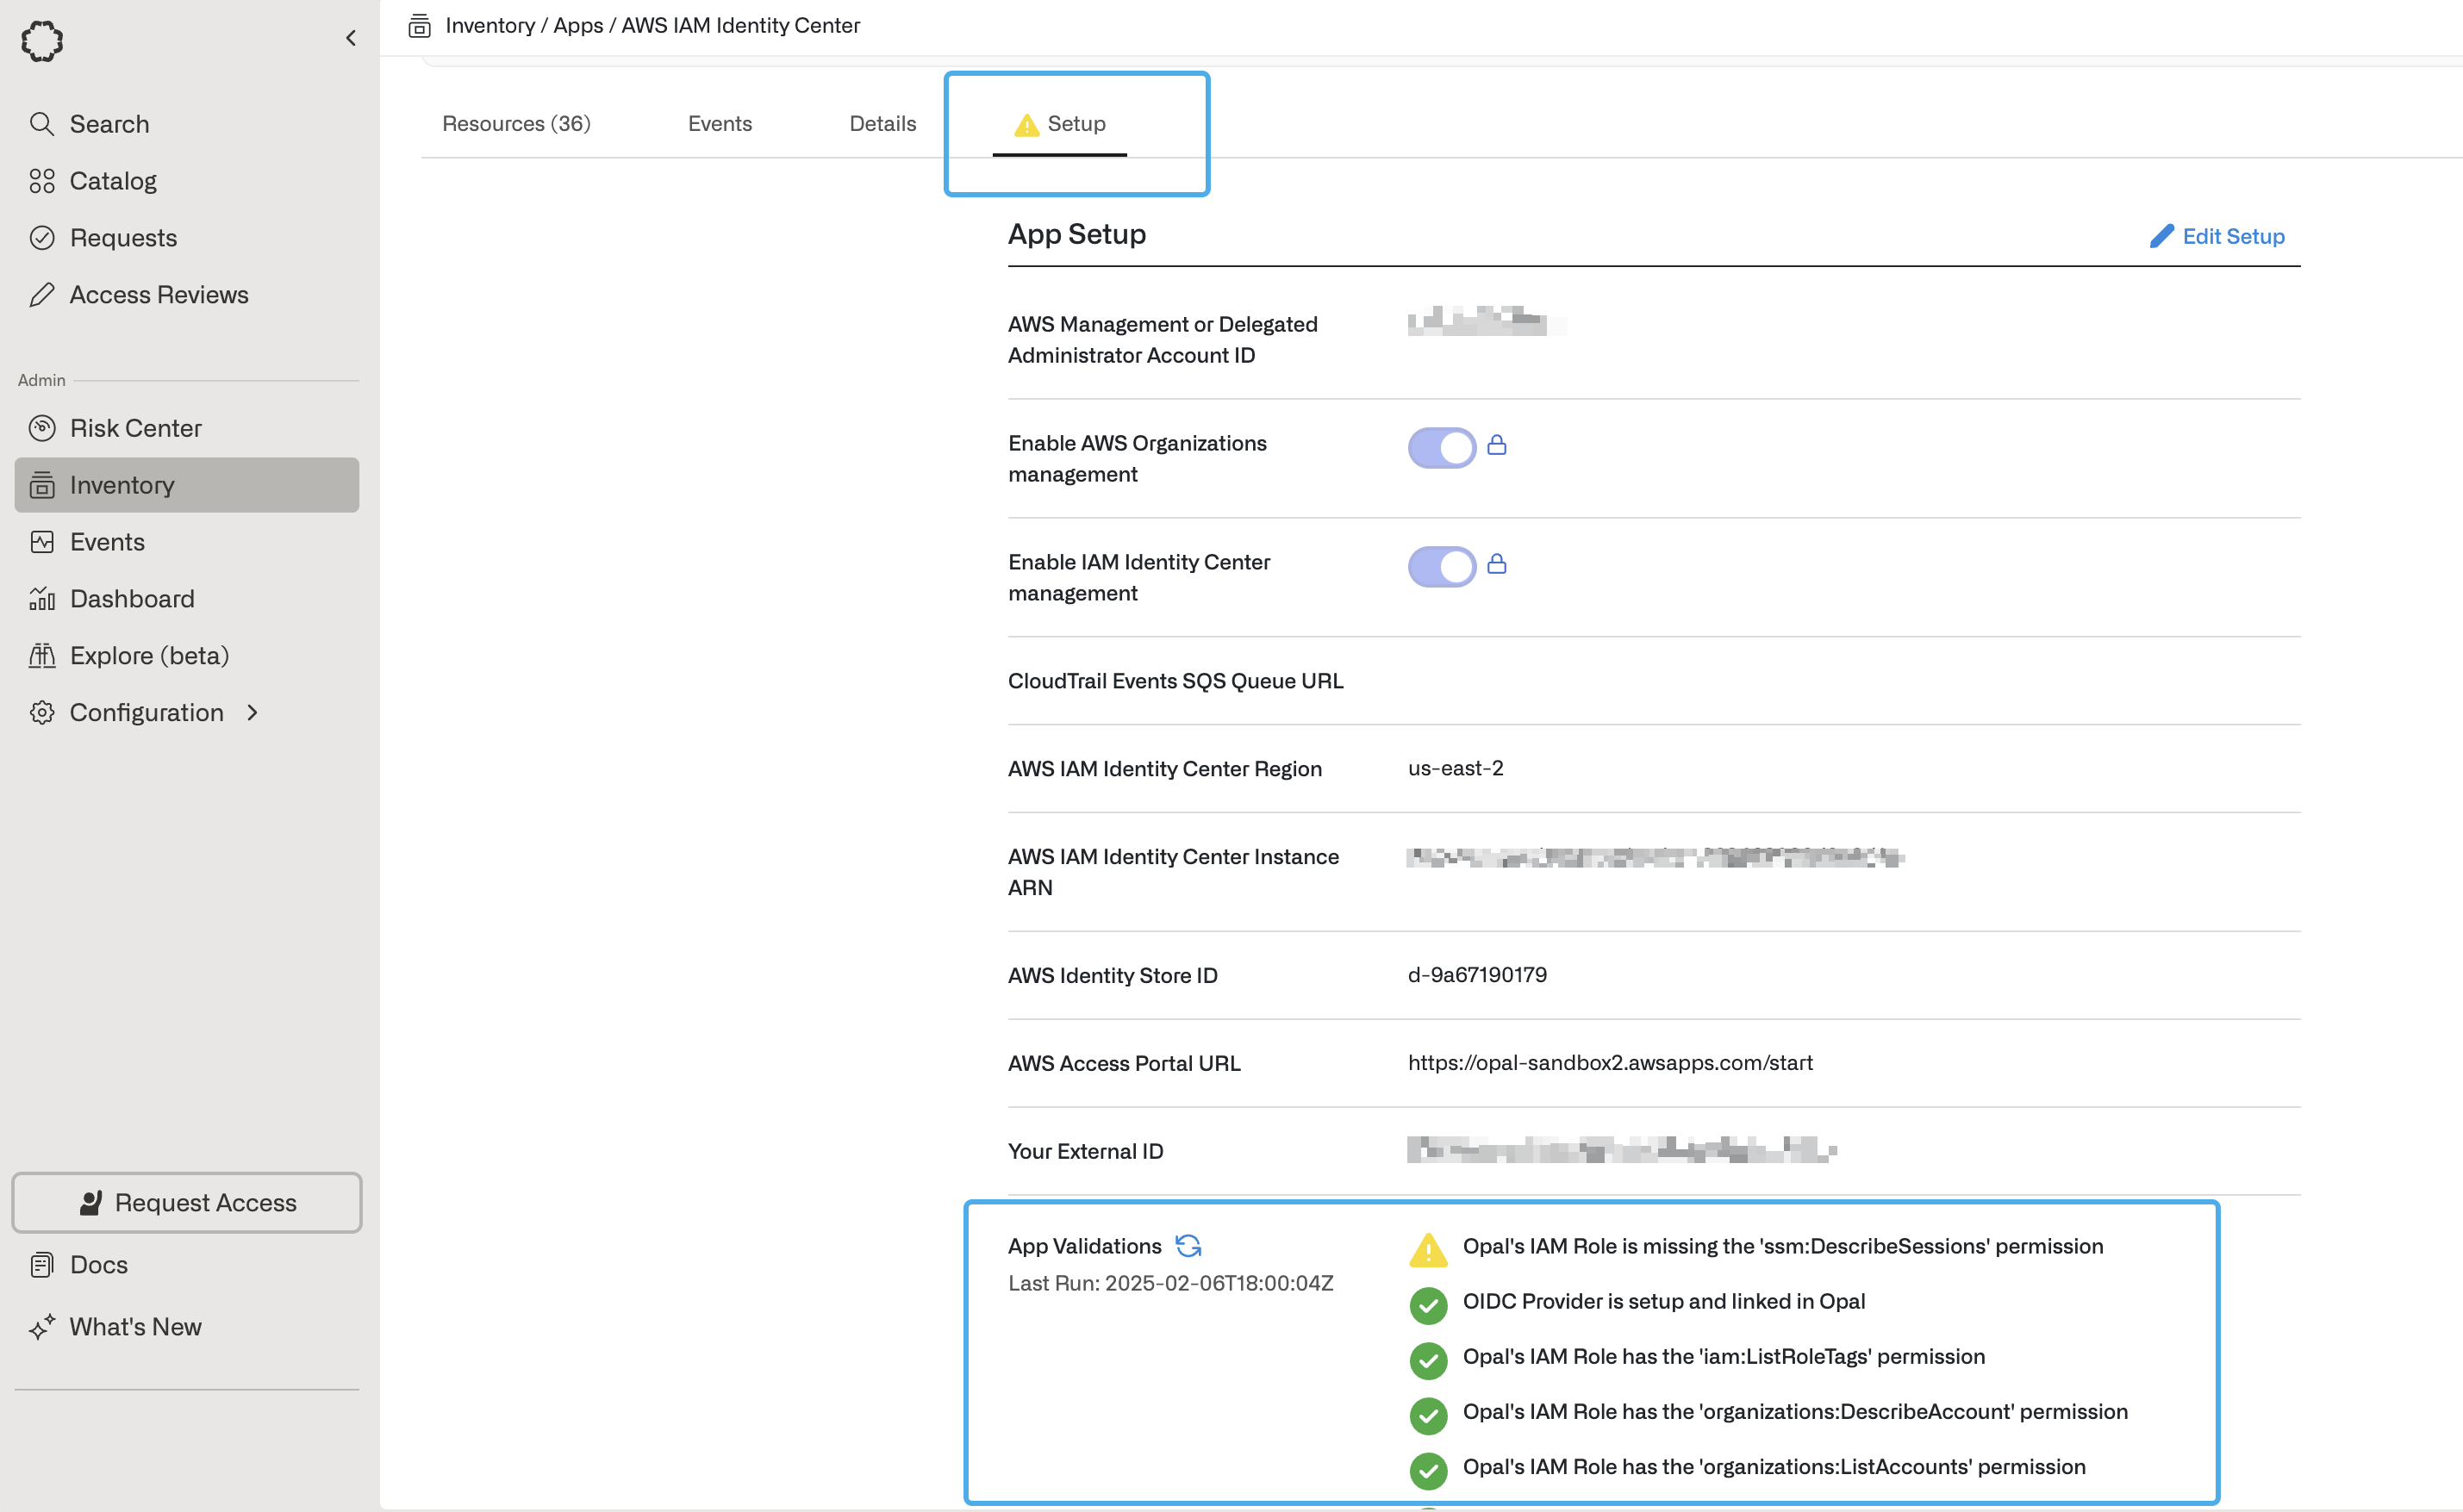Open Explore (beta) section

coord(149,656)
